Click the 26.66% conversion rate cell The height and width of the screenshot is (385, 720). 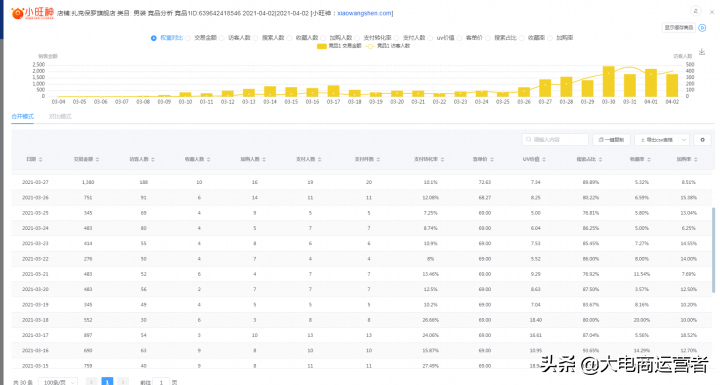(430, 320)
